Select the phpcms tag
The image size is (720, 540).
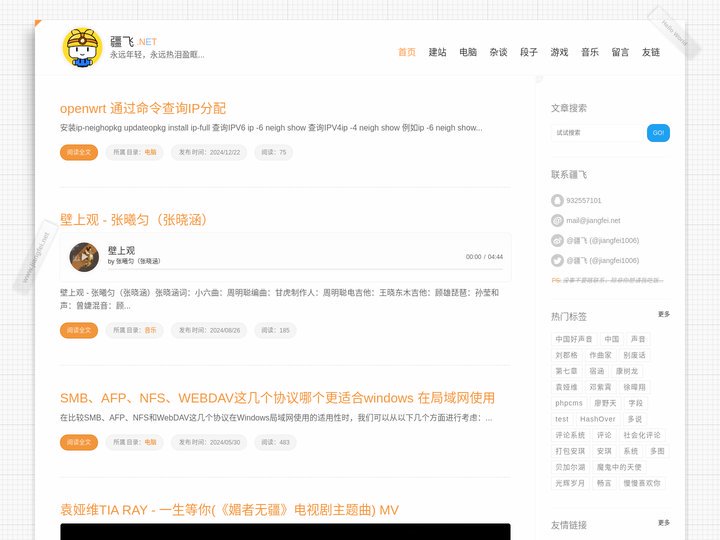(x=568, y=403)
